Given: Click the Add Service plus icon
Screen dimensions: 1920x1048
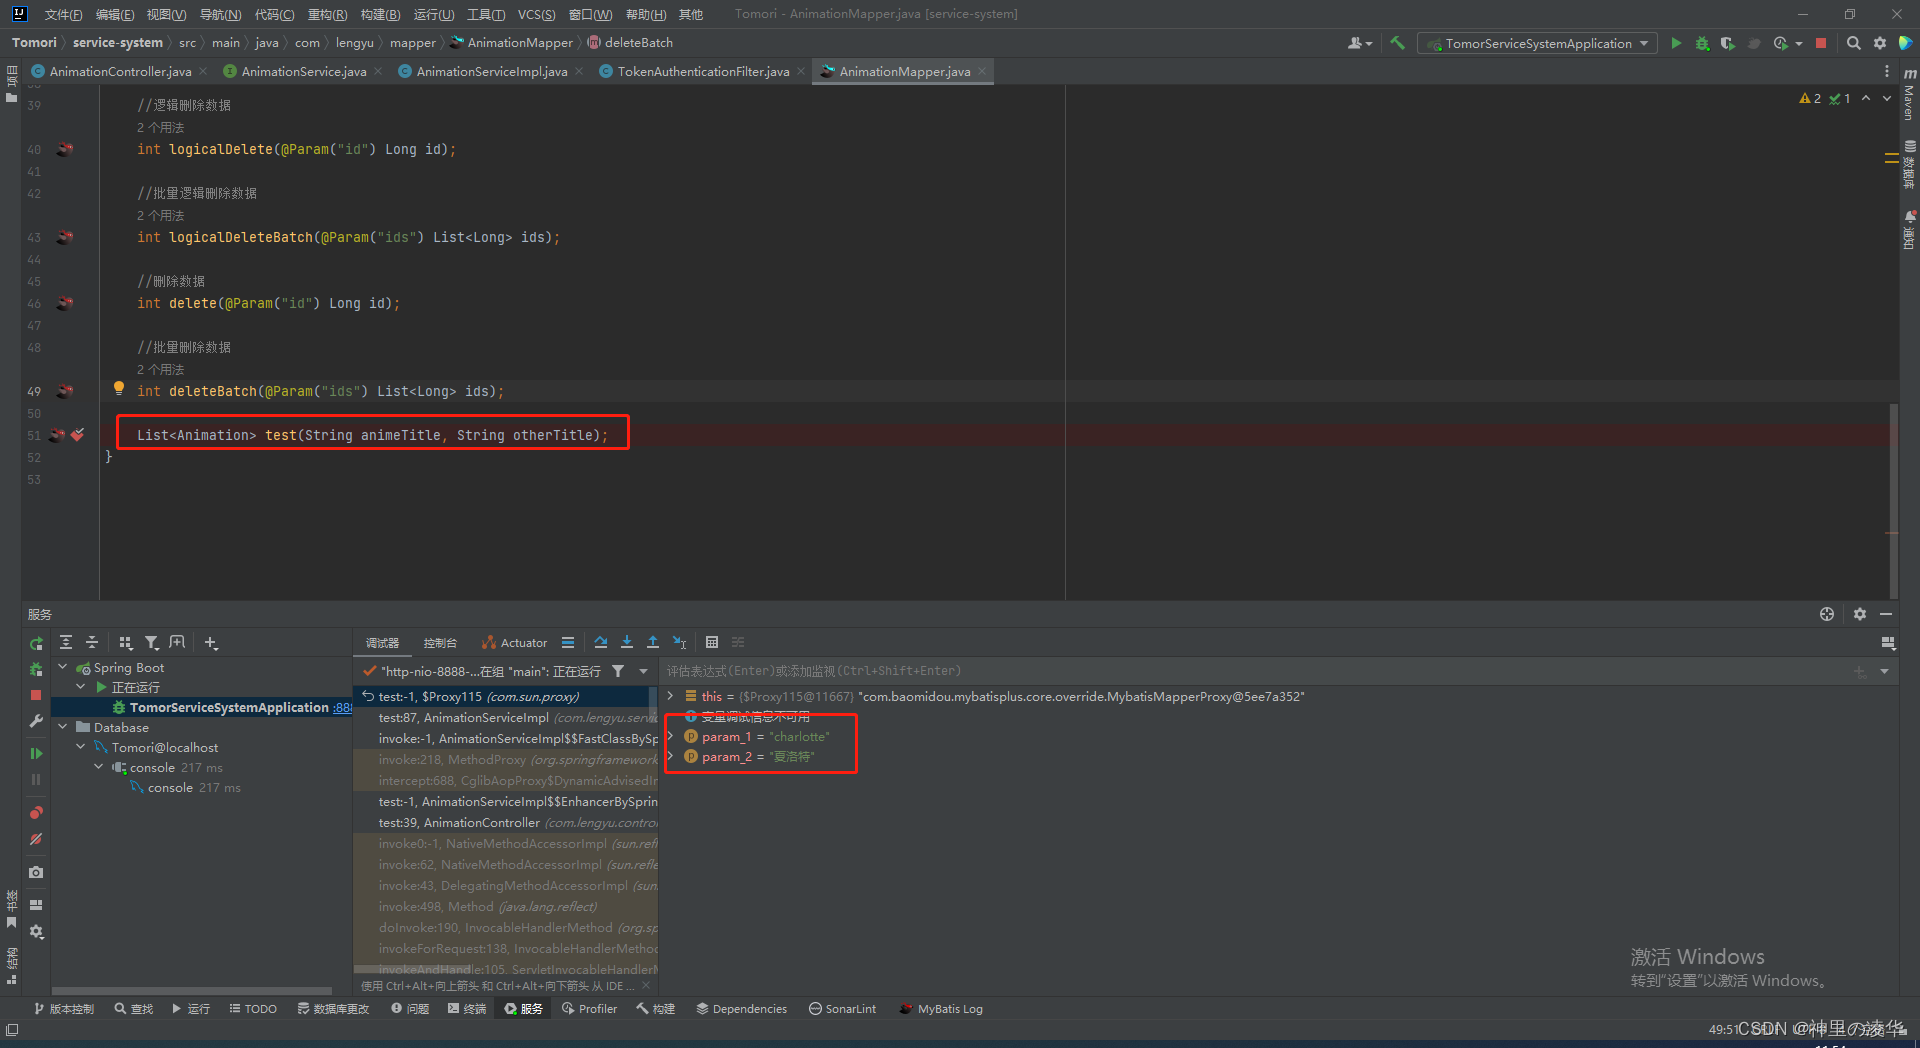Looking at the screenshot, I should point(211,642).
